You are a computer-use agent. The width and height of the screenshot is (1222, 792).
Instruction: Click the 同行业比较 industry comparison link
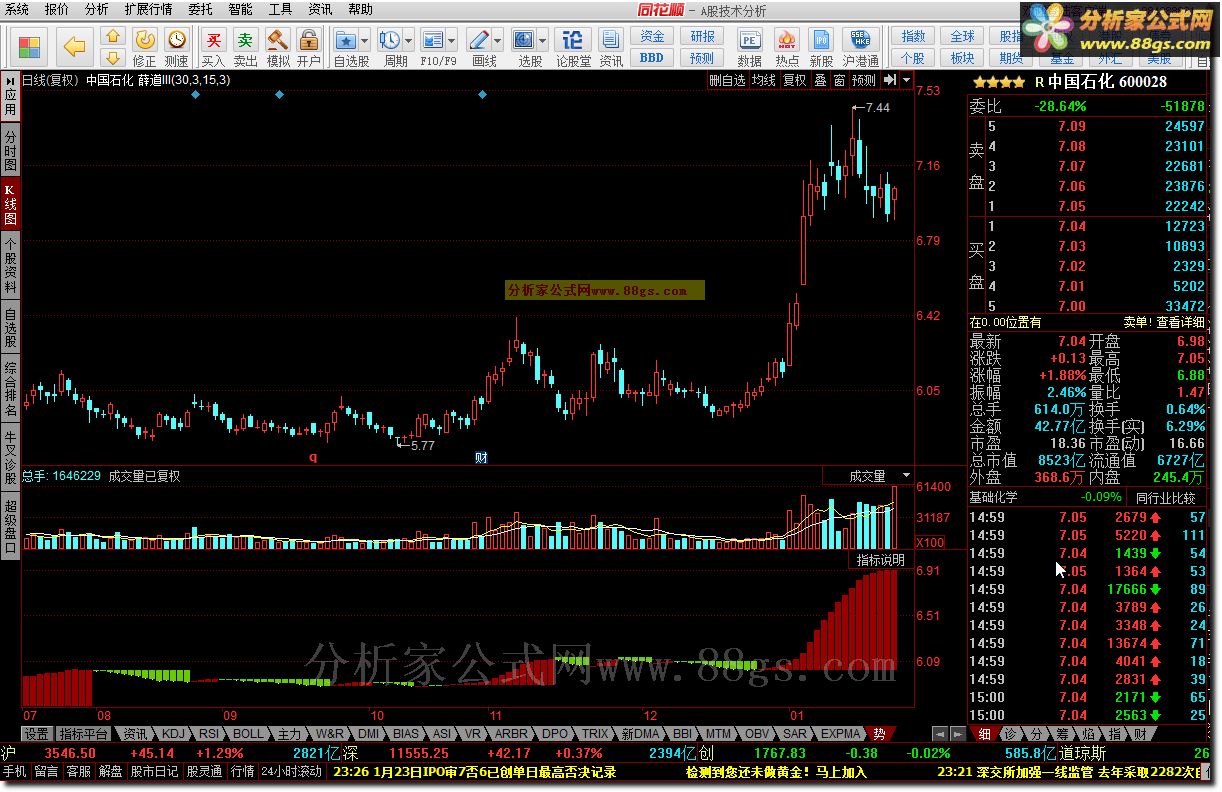coord(1165,497)
